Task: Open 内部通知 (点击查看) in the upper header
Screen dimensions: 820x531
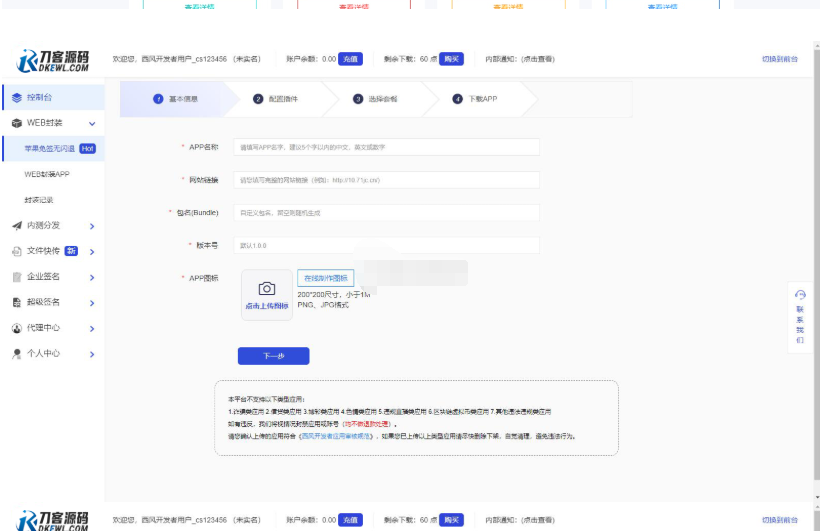Action: pyautogui.click(x=520, y=59)
